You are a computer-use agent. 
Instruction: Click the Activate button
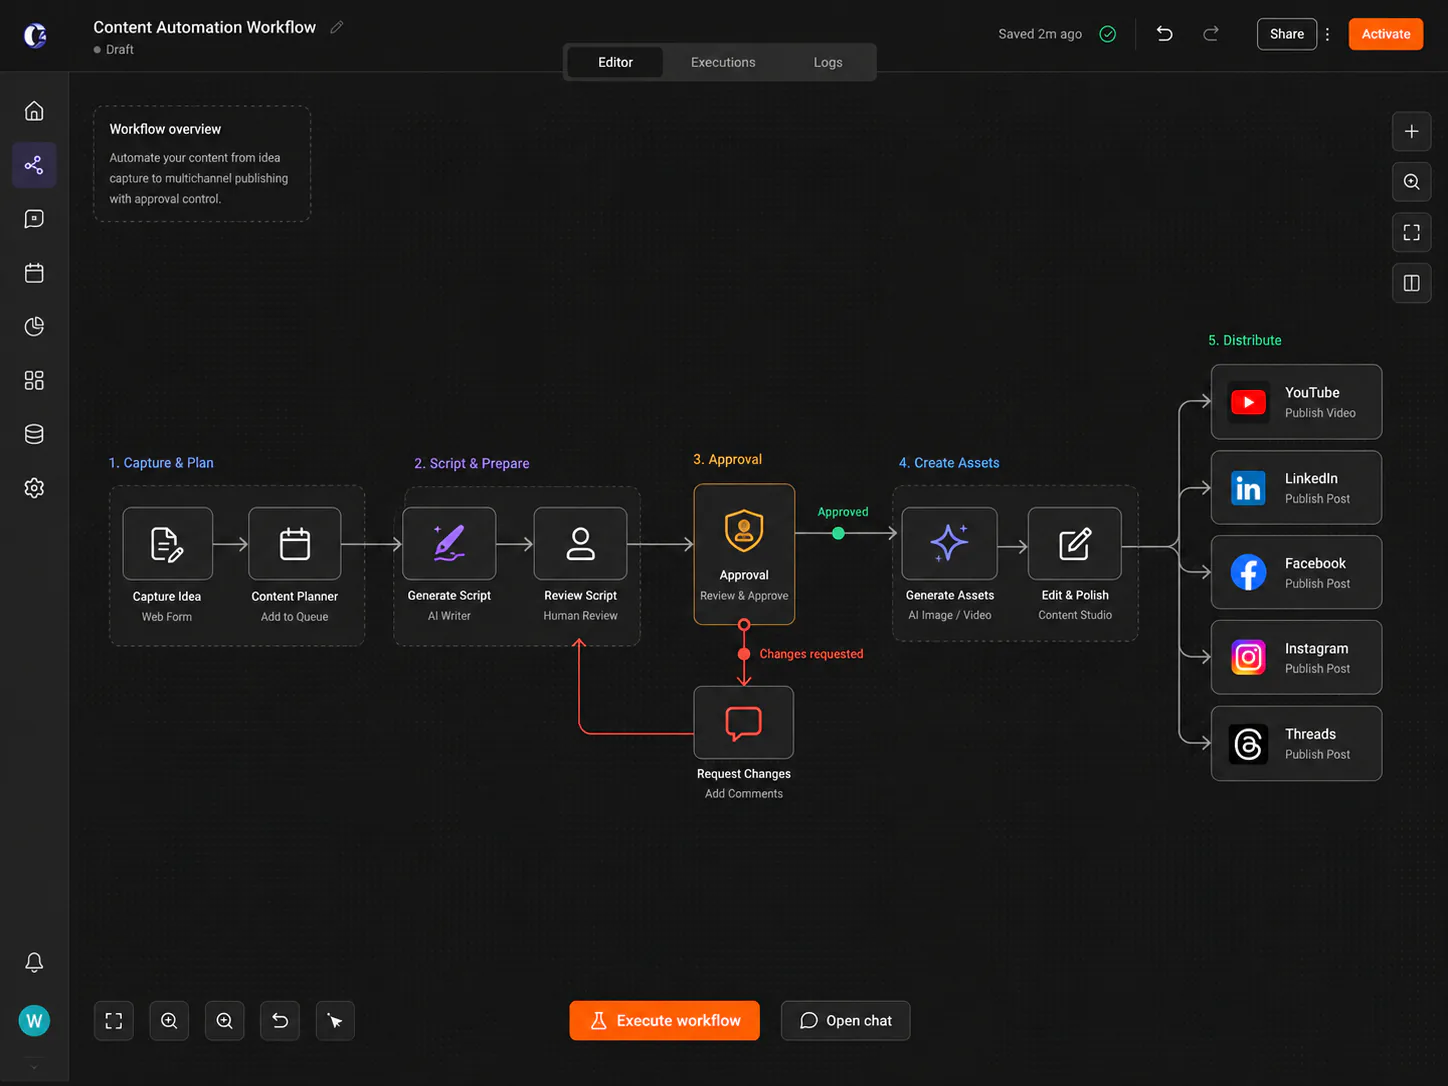[1386, 34]
